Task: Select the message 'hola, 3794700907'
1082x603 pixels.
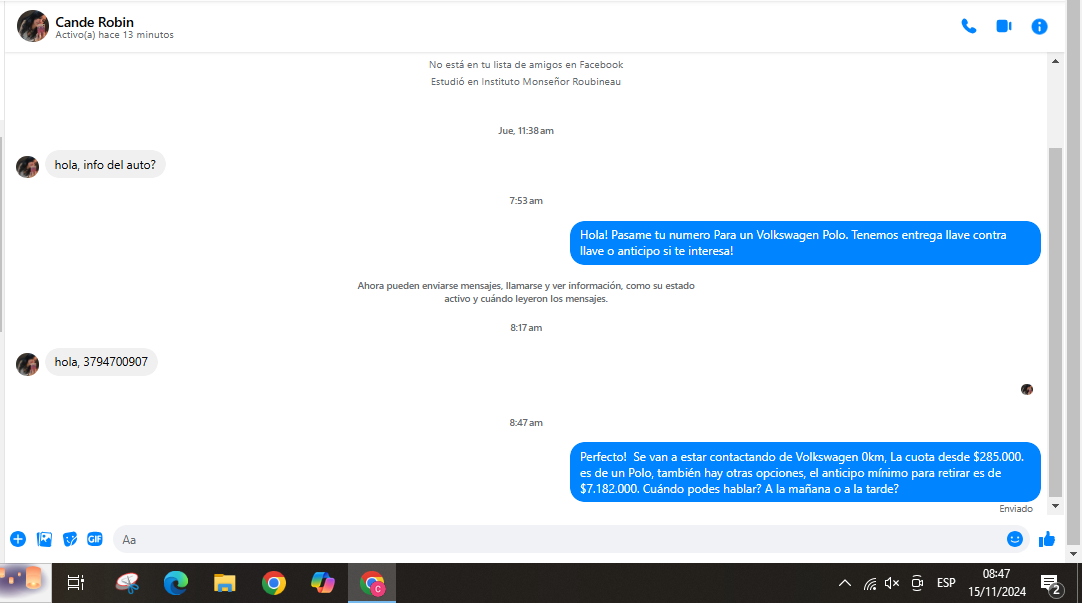Action: 101,362
